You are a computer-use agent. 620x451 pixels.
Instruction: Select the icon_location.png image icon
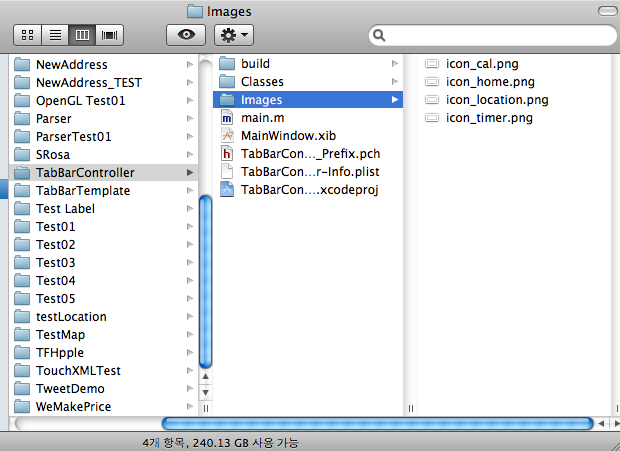(x=432, y=100)
